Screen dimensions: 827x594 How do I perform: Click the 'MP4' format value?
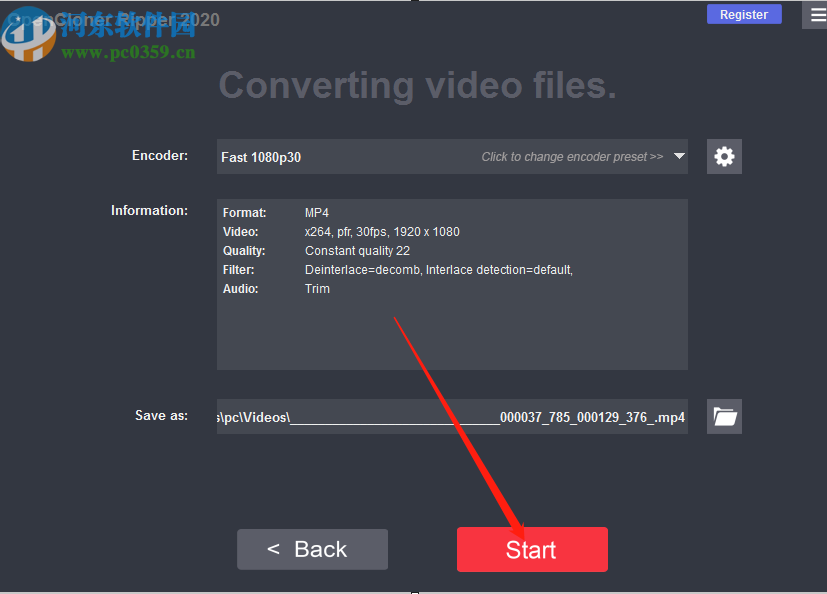(316, 213)
